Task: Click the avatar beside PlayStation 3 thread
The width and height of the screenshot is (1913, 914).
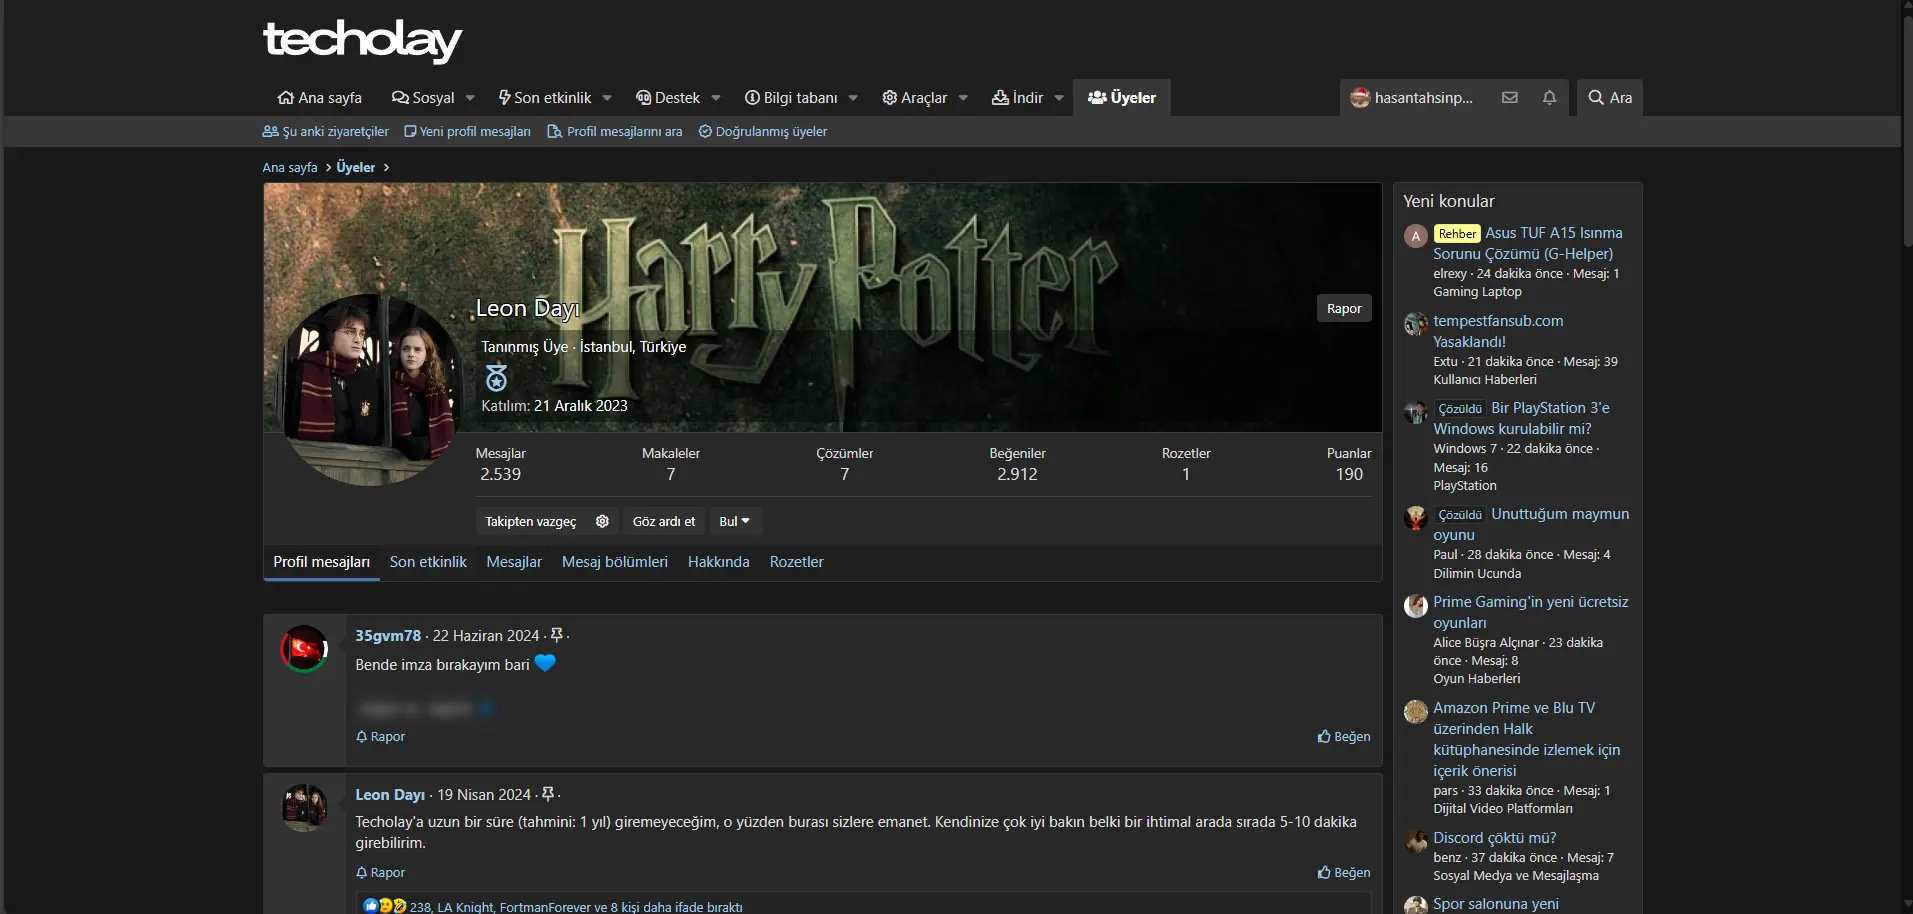Action: (x=1415, y=411)
